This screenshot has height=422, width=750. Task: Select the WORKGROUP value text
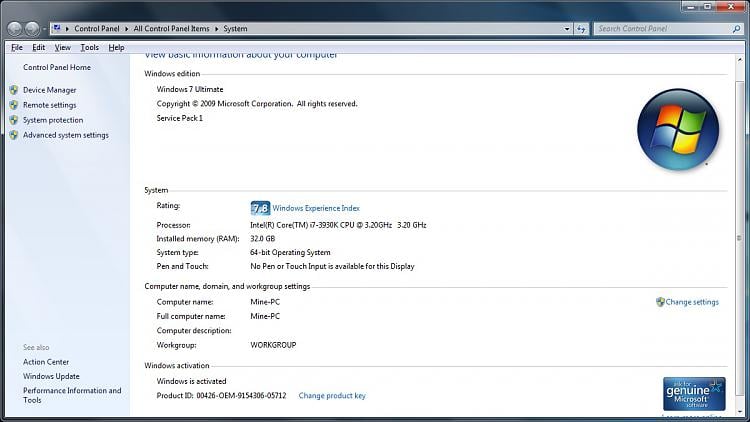point(273,345)
